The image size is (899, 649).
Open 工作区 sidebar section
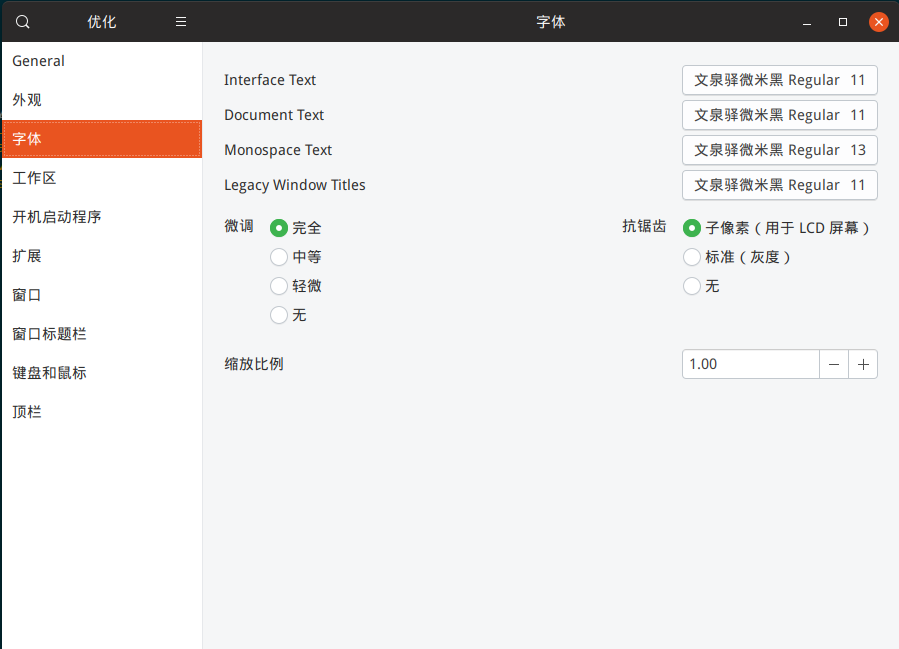point(102,178)
